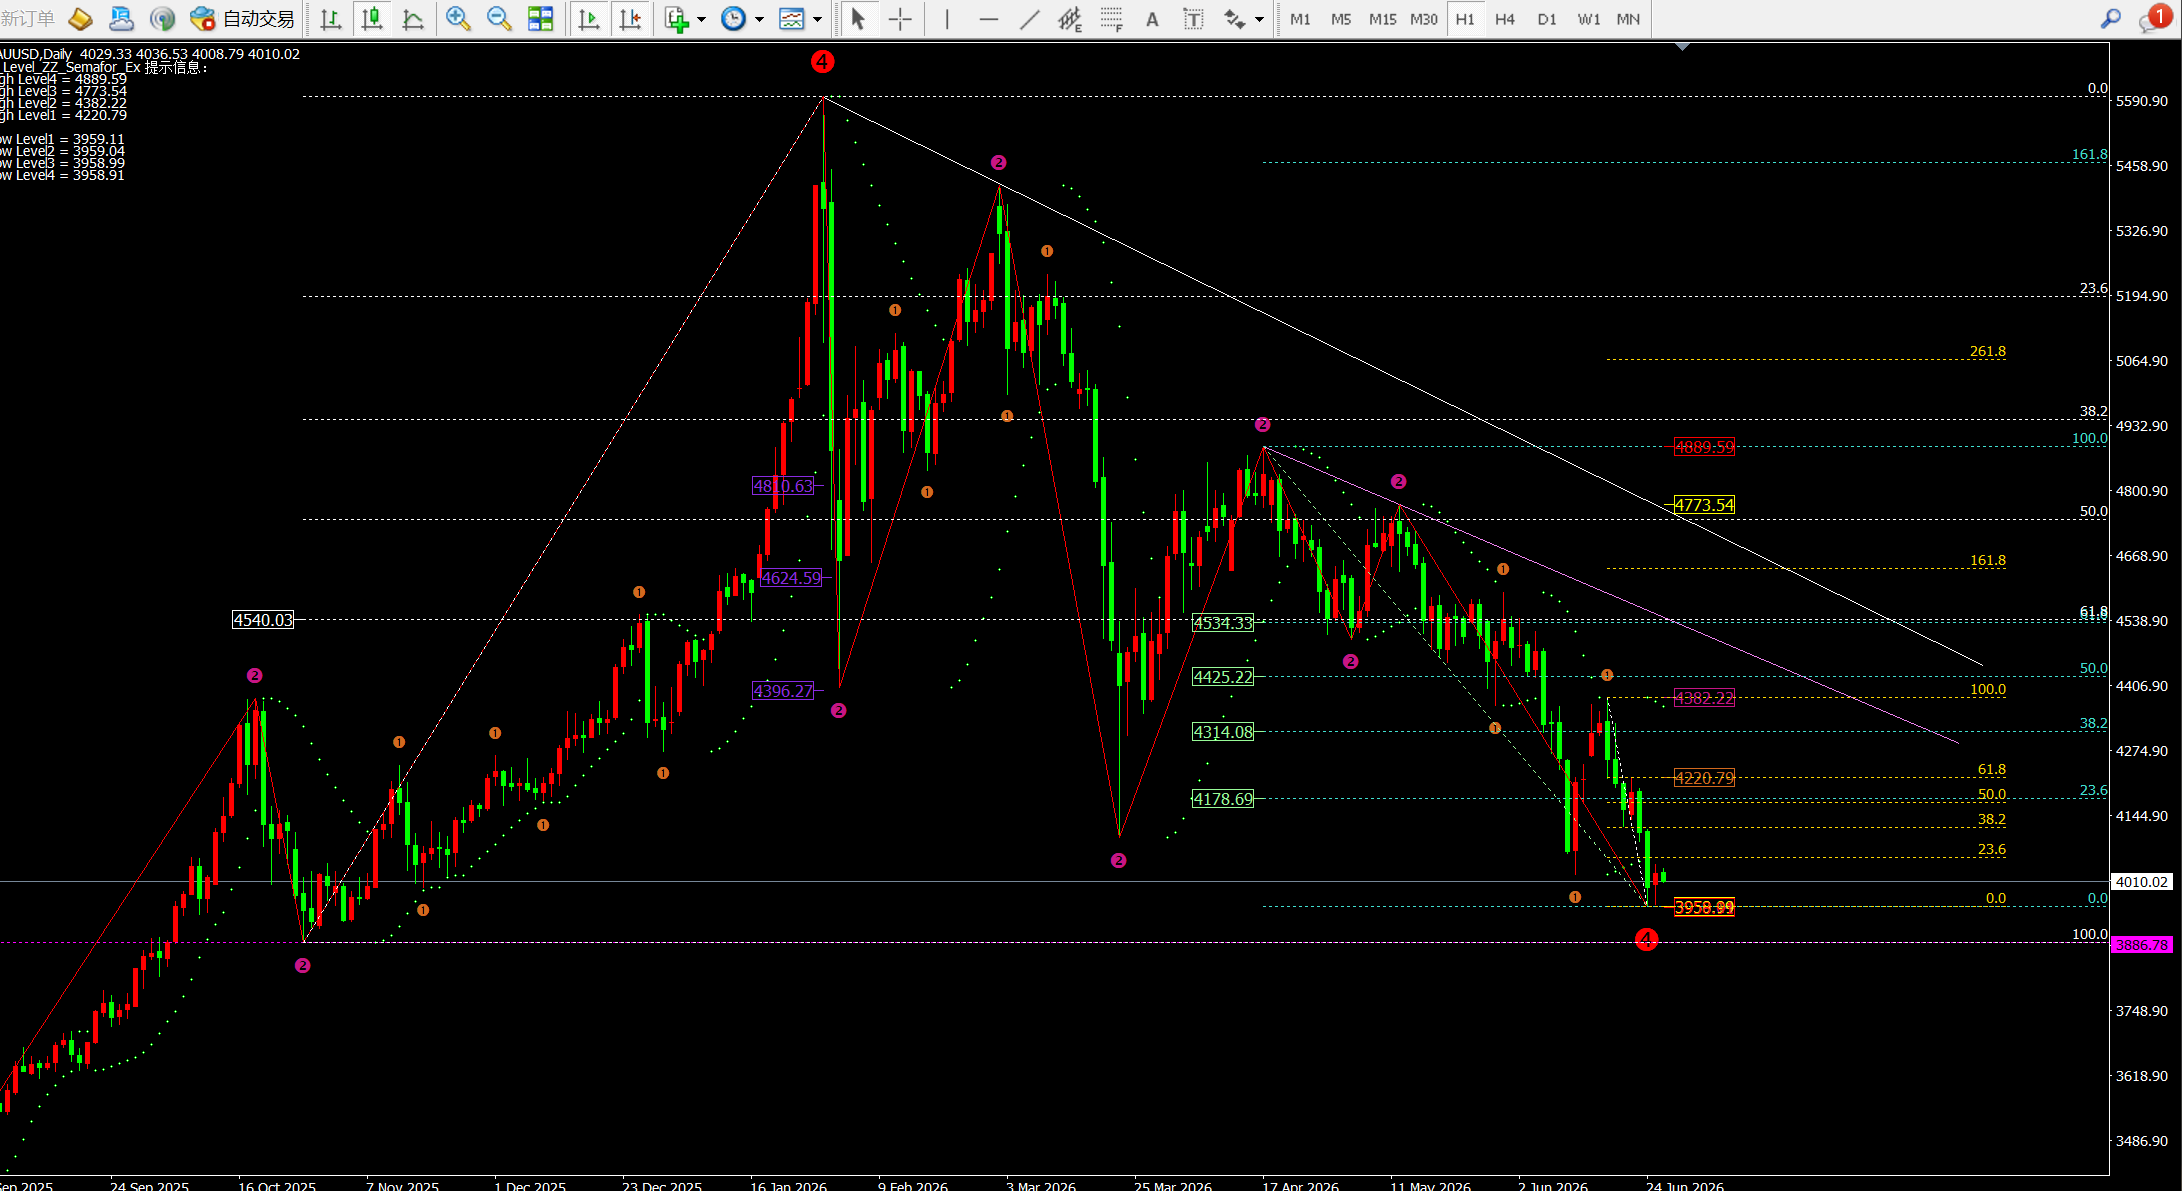Click the 5590.90 price axis value
This screenshot has height=1191, width=2182.
2142,101
